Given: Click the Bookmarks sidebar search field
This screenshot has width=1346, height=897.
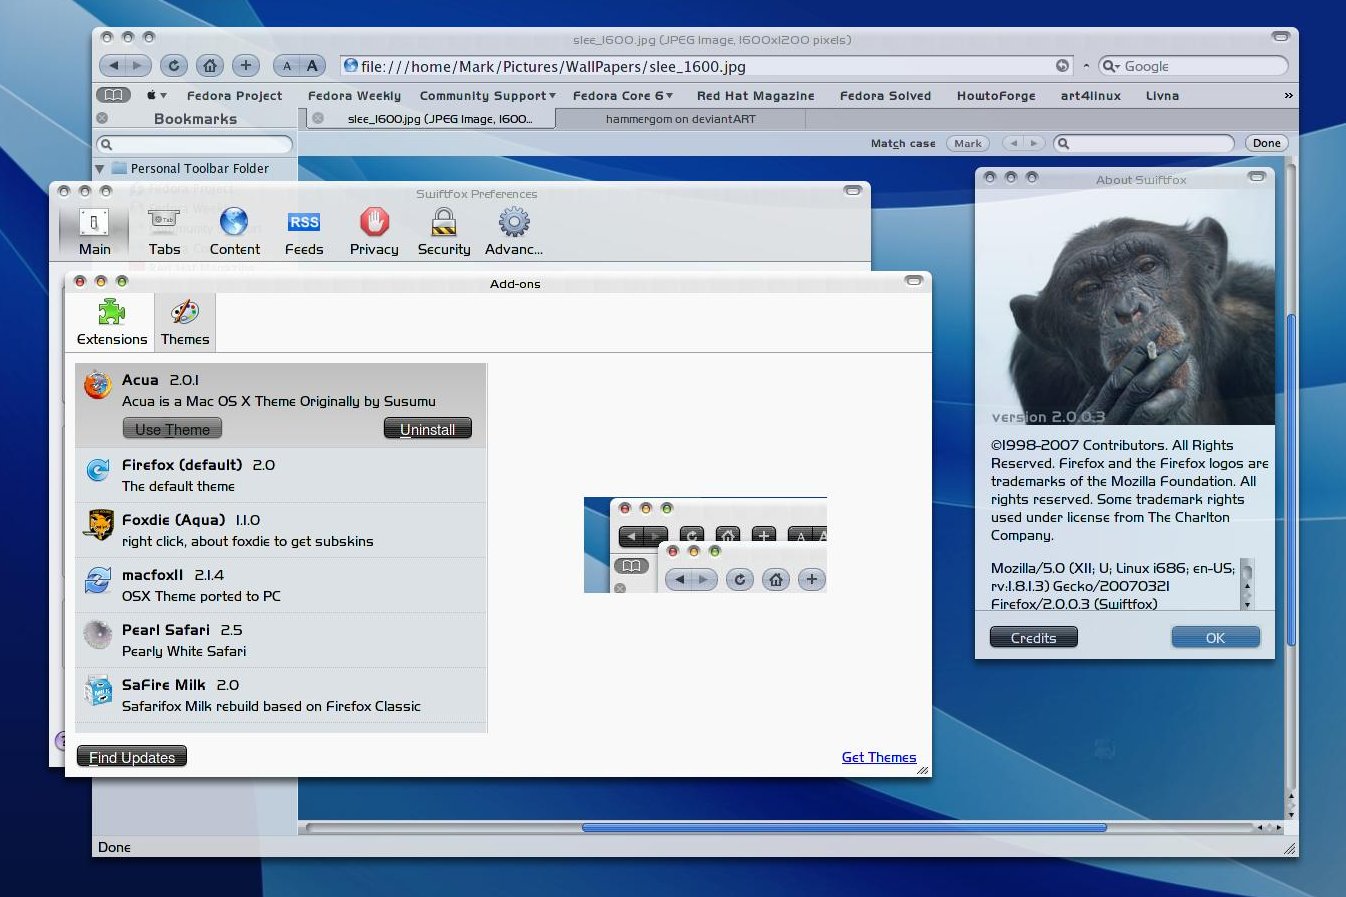Looking at the screenshot, I should click(196, 144).
